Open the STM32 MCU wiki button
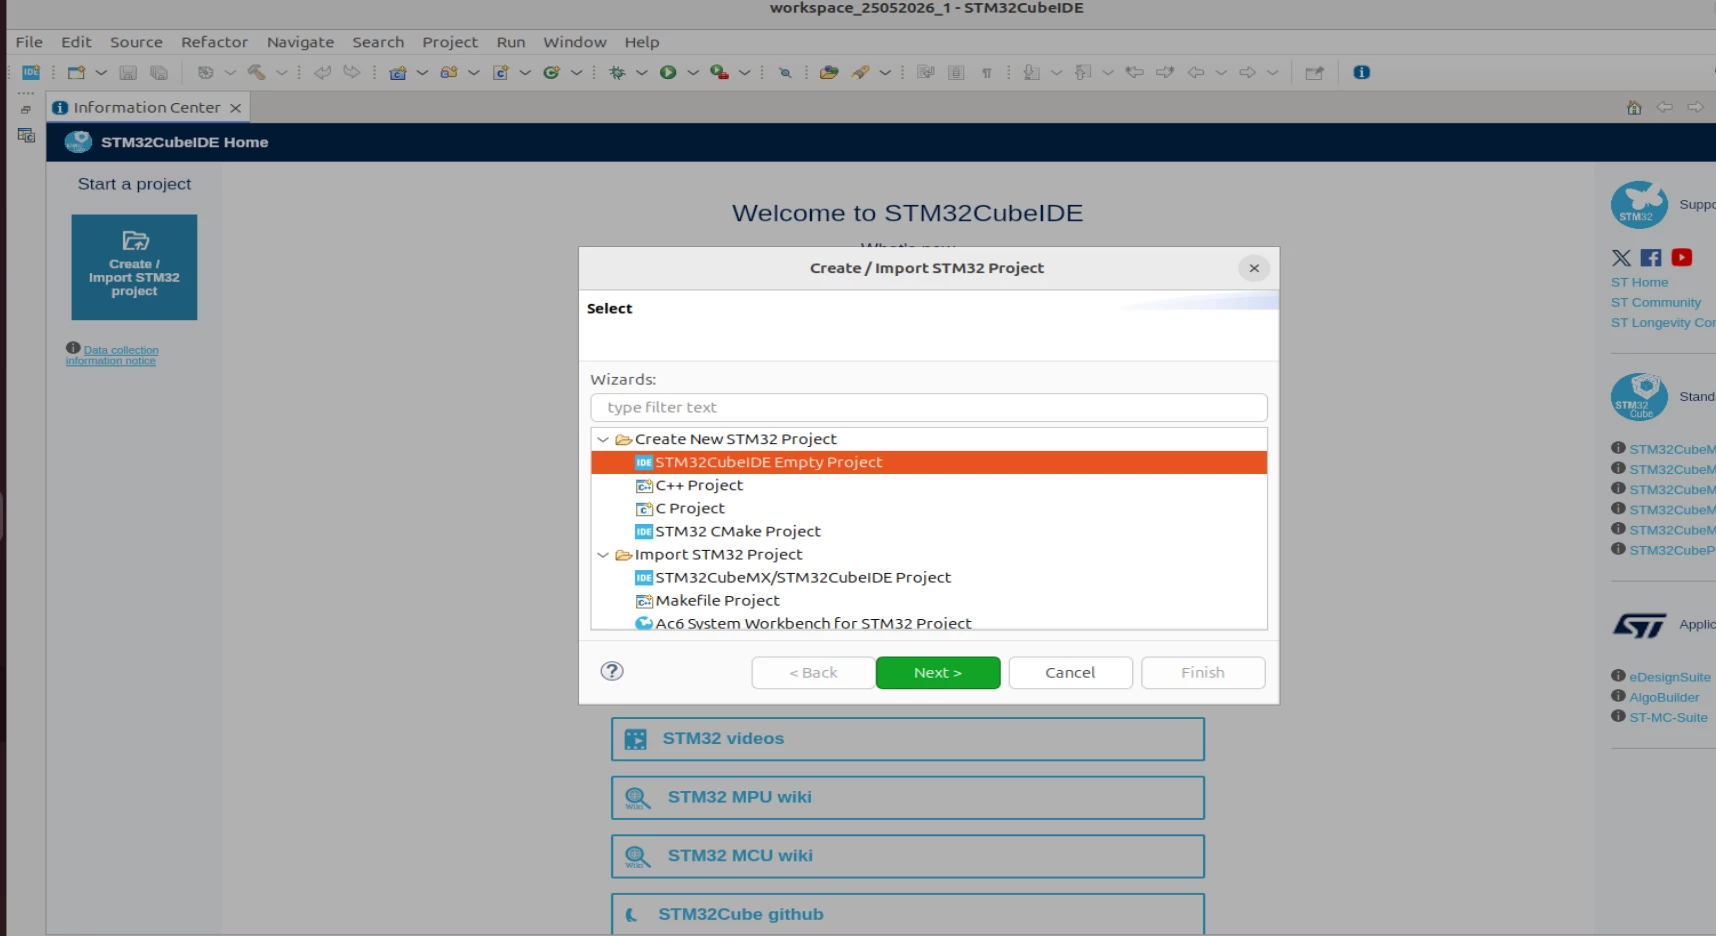 908,856
